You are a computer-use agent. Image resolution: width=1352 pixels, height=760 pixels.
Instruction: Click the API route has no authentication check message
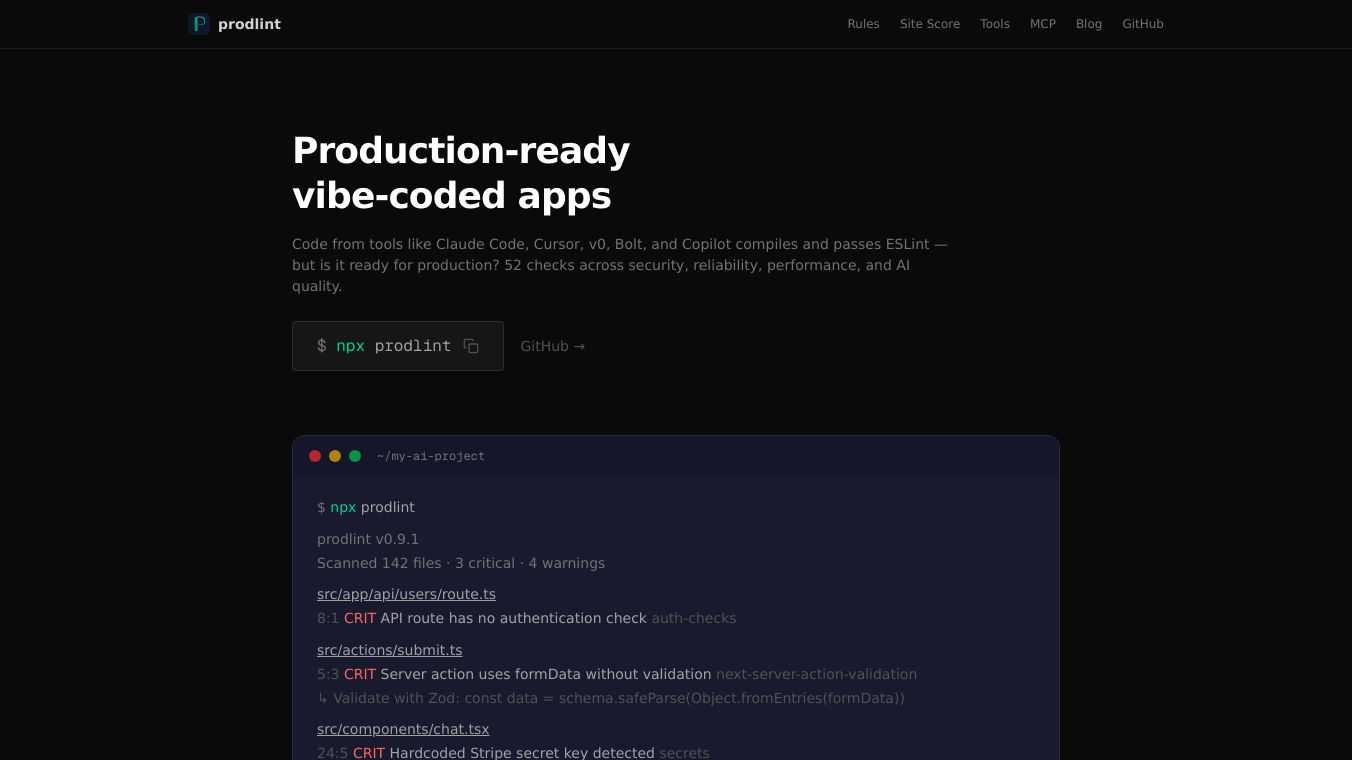[513, 618]
